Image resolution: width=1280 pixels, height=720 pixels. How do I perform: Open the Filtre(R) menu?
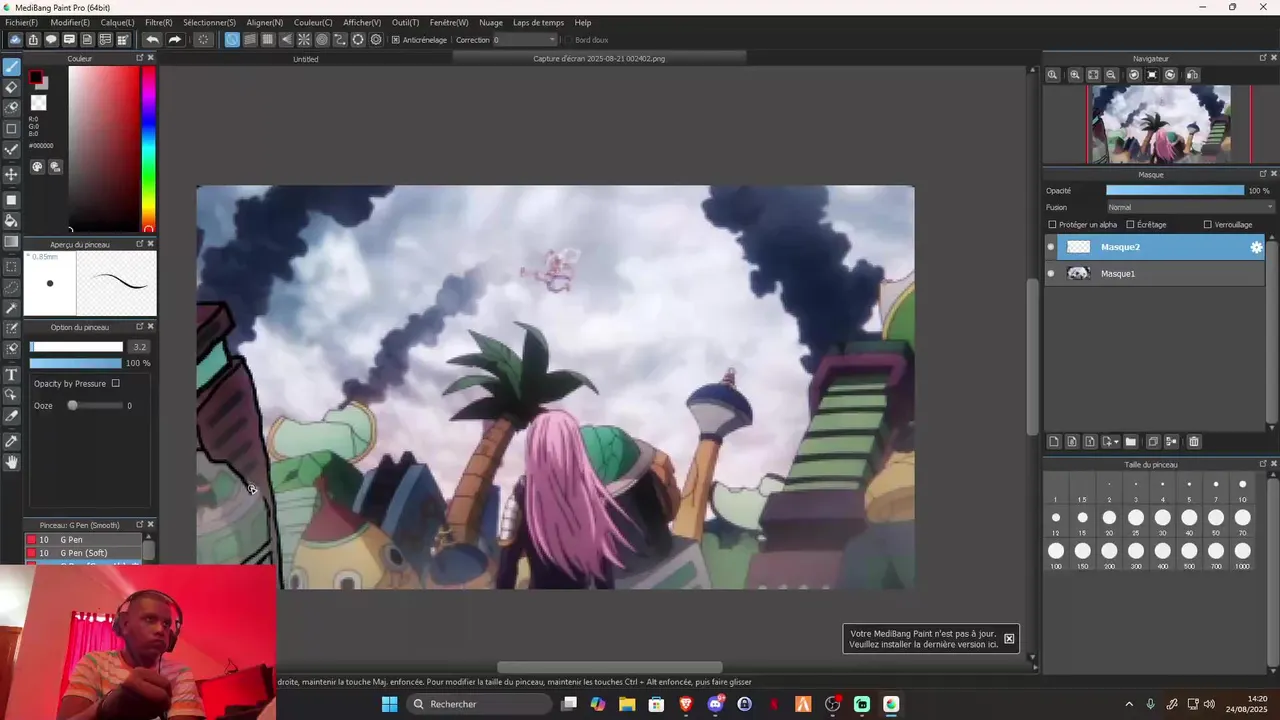158,22
